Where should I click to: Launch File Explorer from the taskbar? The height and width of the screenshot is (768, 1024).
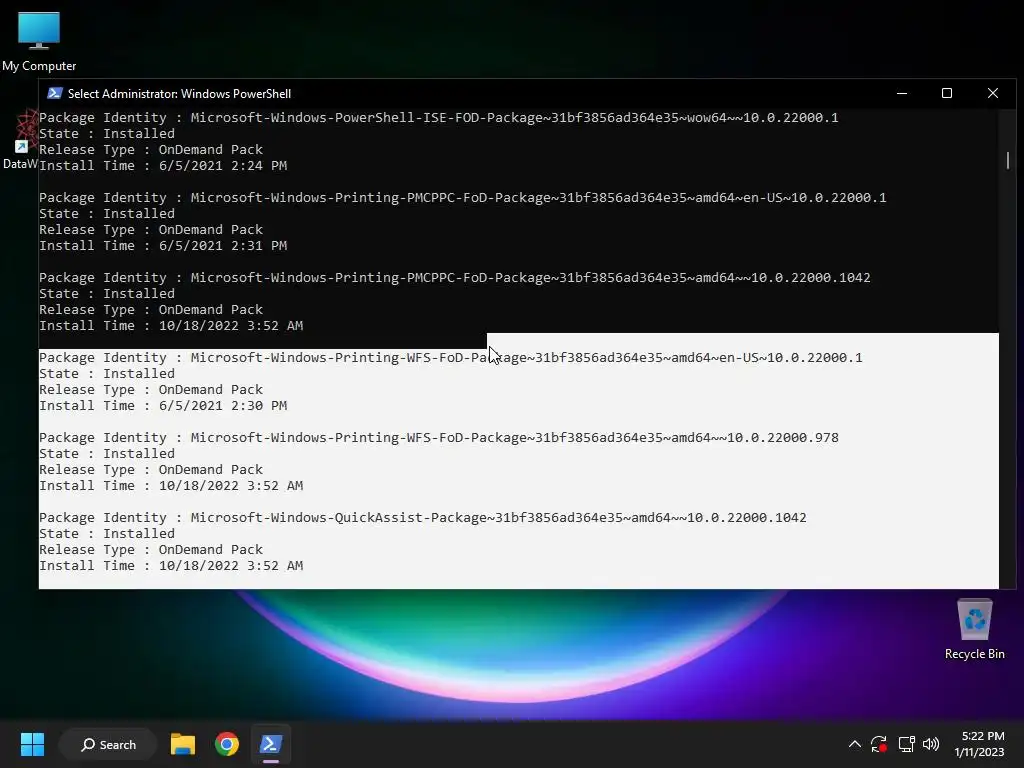click(183, 744)
